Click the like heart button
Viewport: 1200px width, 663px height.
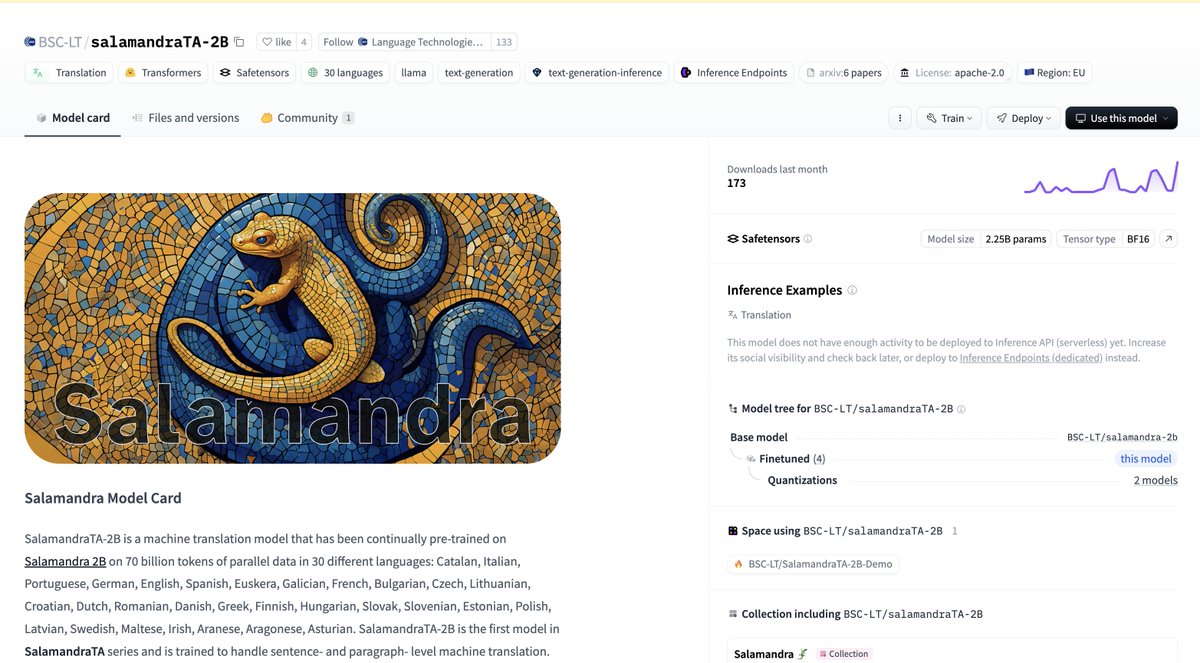[275, 42]
